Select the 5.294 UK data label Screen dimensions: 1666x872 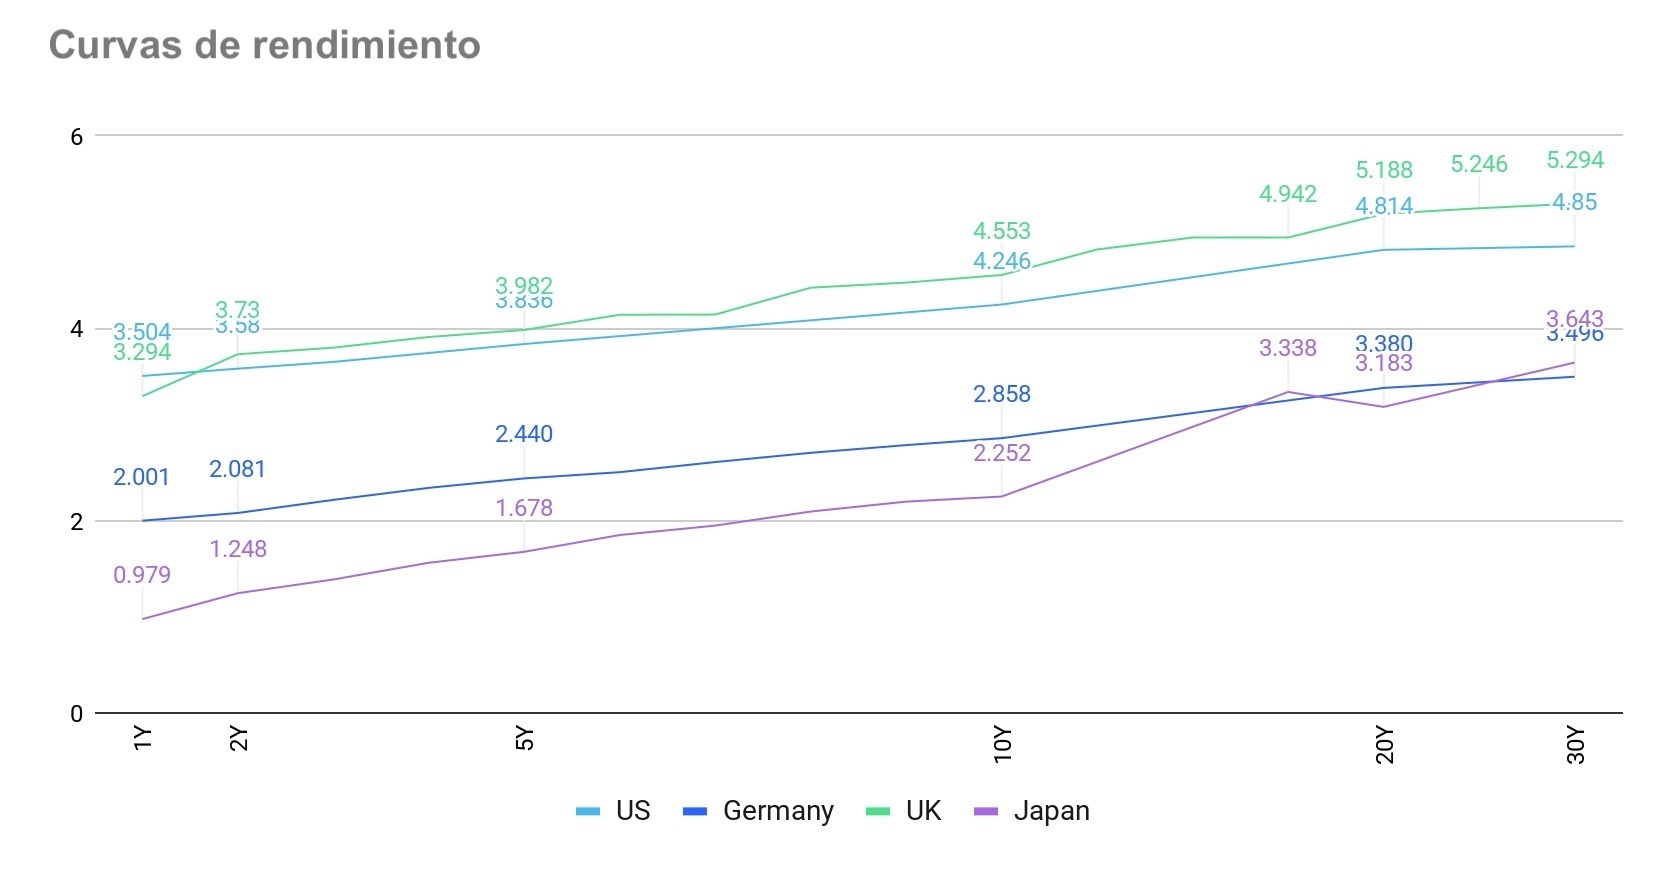click(1575, 160)
